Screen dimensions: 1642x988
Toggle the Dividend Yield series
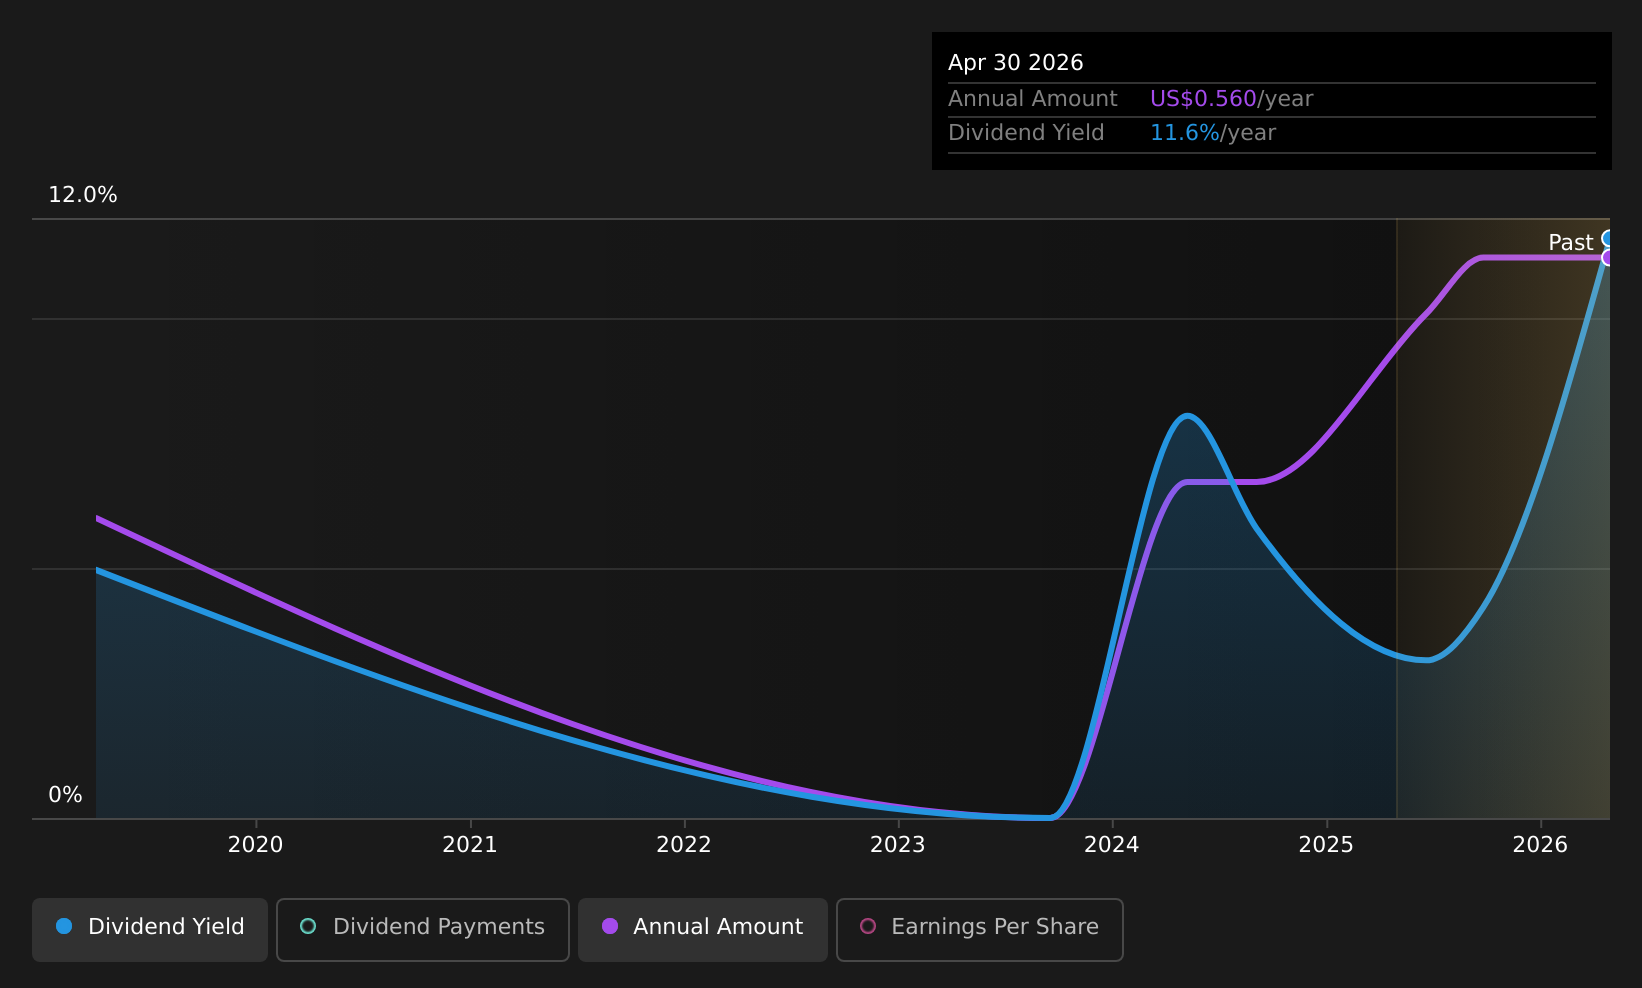pos(150,929)
